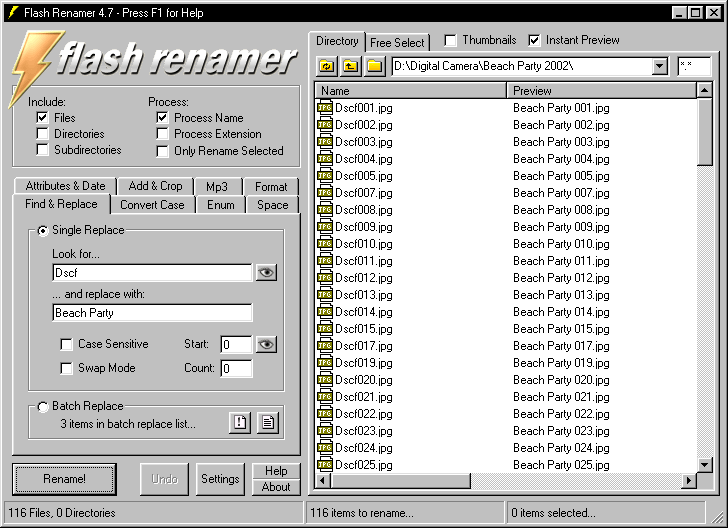Select the Directory tab
This screenshot has height=528, width=728.
click(337, 41)
